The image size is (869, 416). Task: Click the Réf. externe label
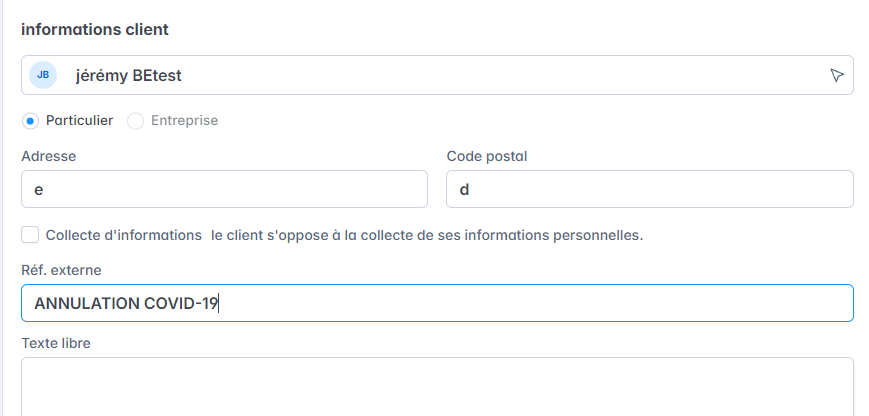click(62, 270)
